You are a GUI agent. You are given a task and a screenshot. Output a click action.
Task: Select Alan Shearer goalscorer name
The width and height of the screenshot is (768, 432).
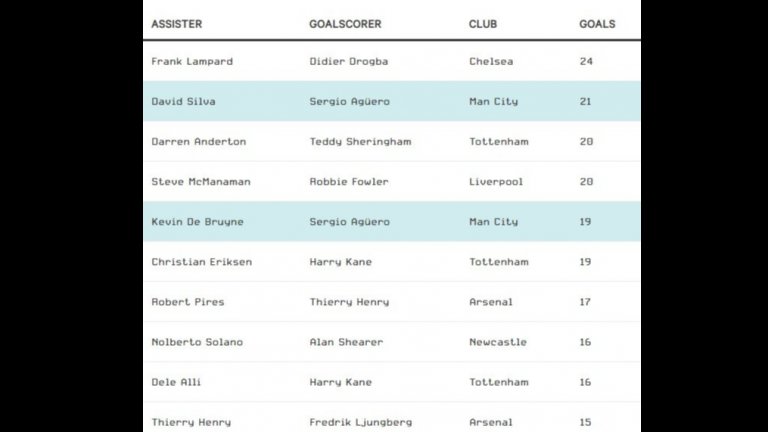[346, 342]
